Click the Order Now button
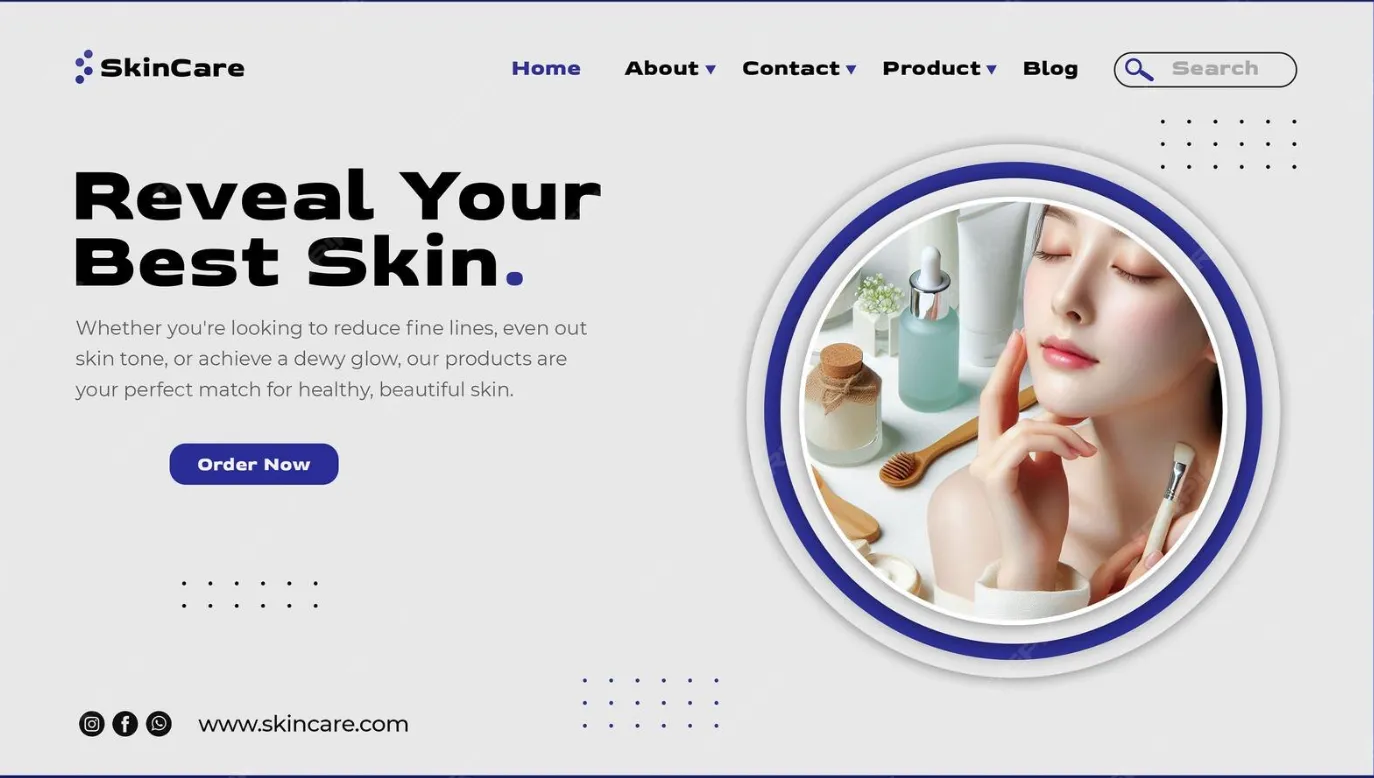 click(254, 464)
